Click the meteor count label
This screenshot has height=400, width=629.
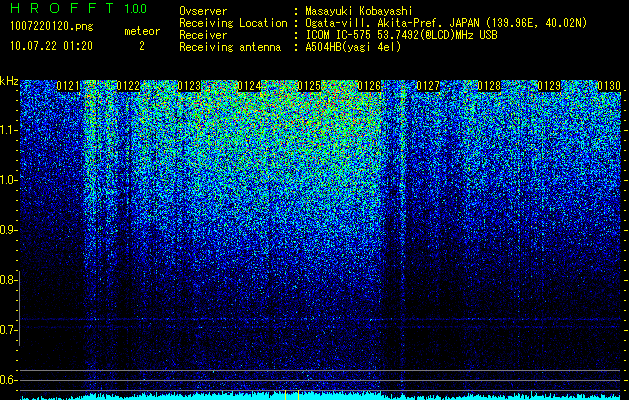142,31
